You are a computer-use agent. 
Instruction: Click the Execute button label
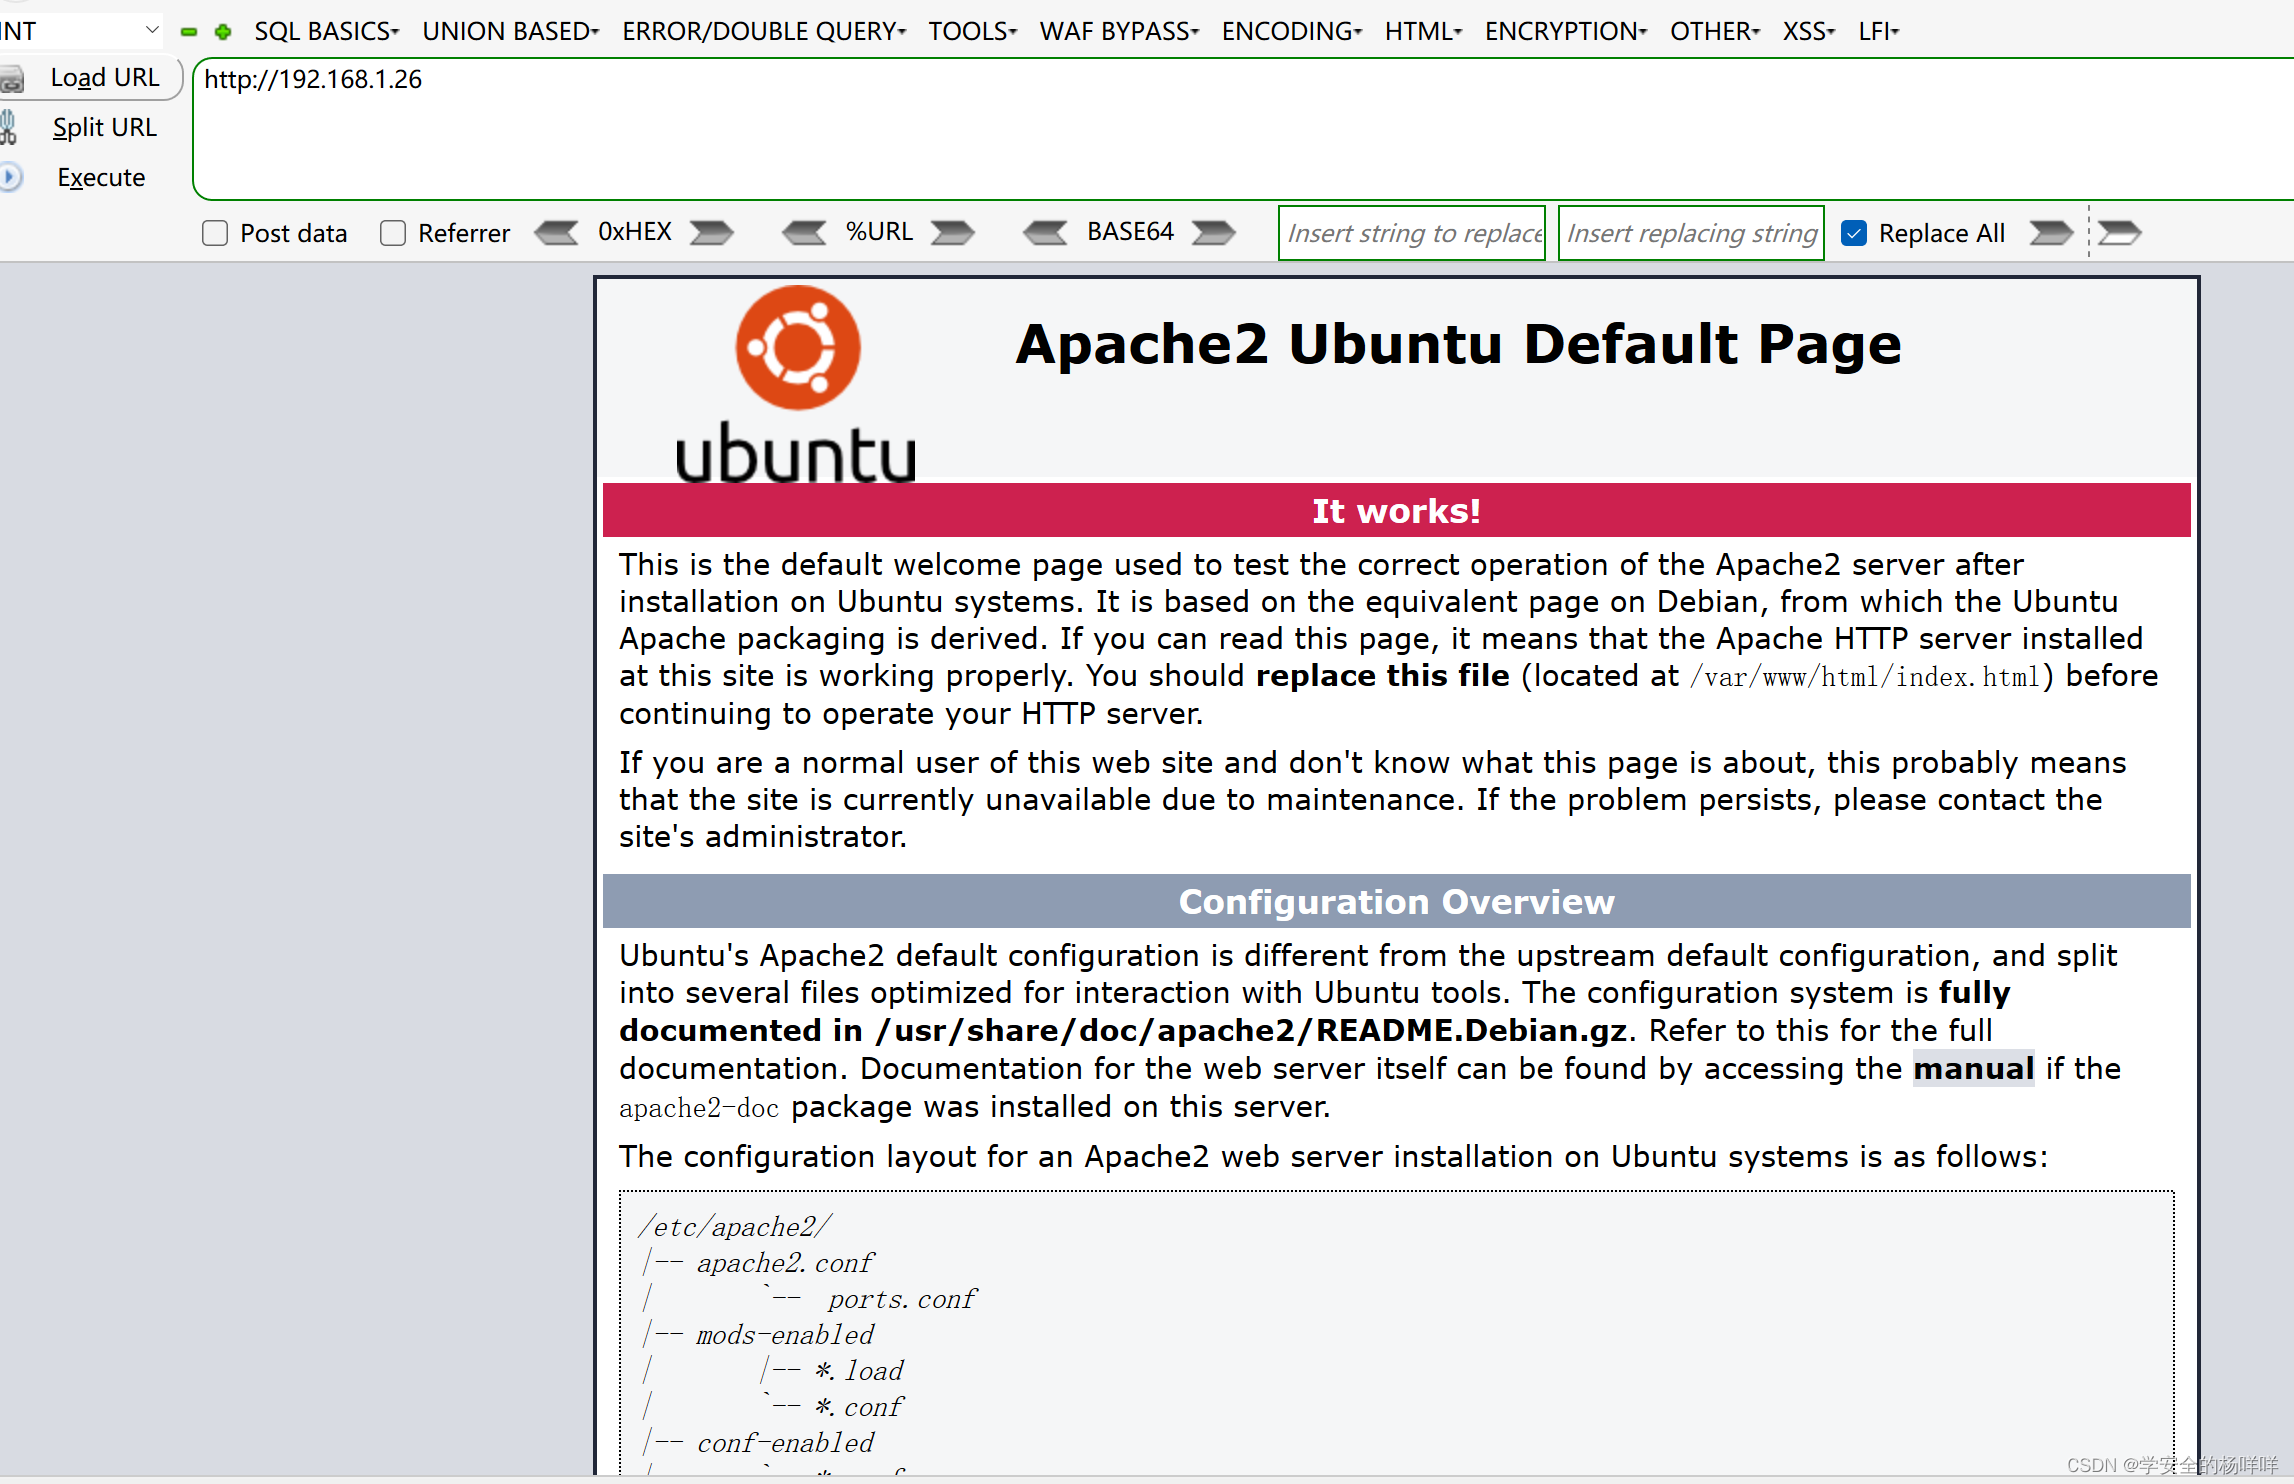coord(100,177)
